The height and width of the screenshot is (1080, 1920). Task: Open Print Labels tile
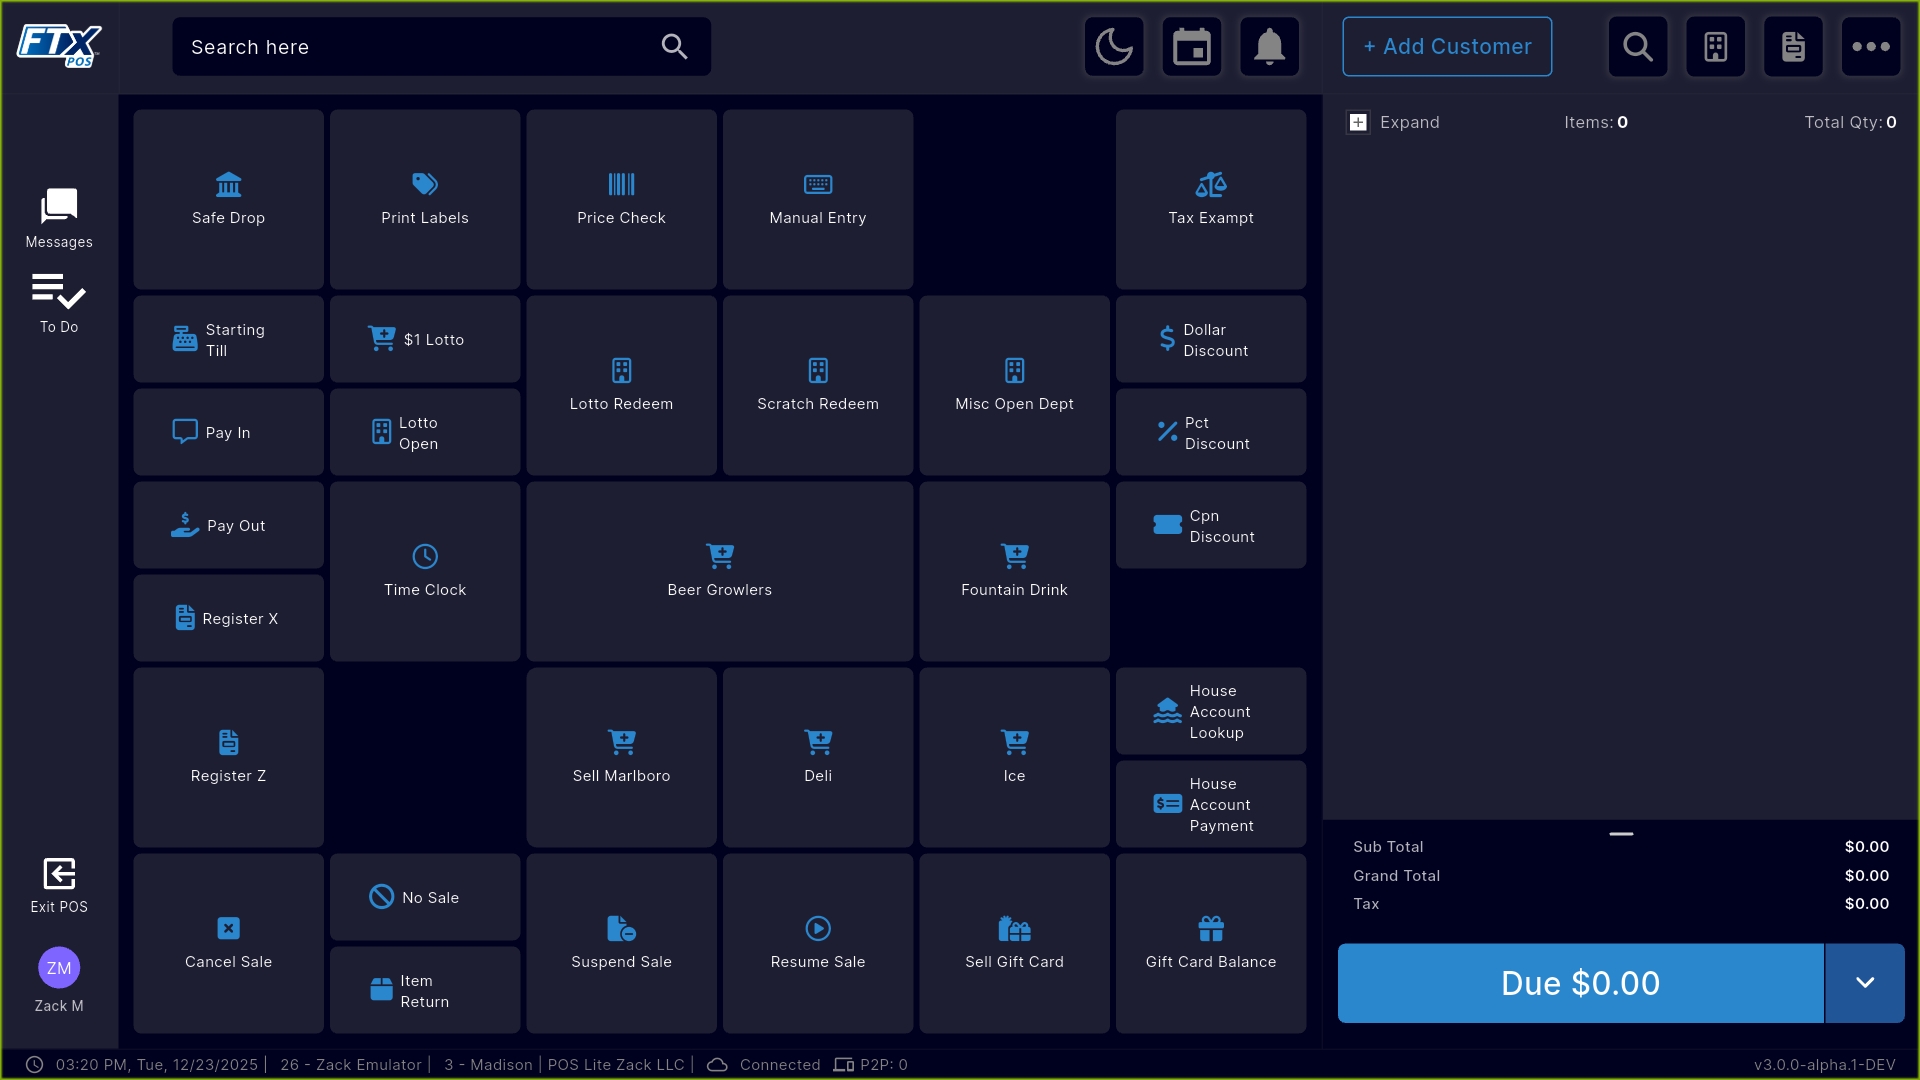pos(425,199)
